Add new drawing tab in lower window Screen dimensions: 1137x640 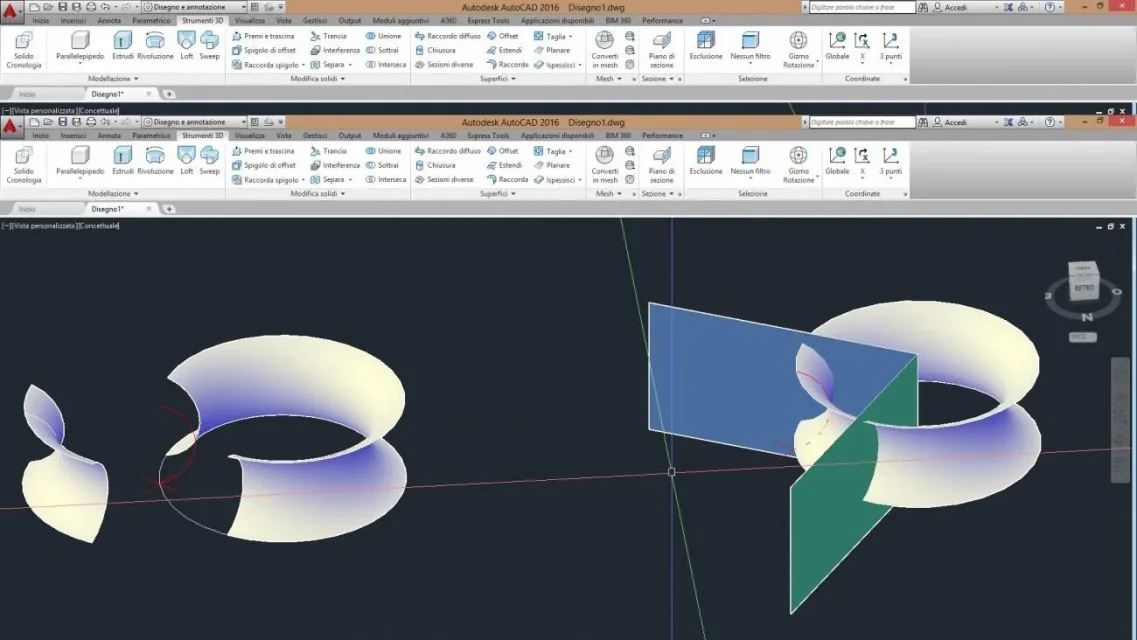[169, 209]
